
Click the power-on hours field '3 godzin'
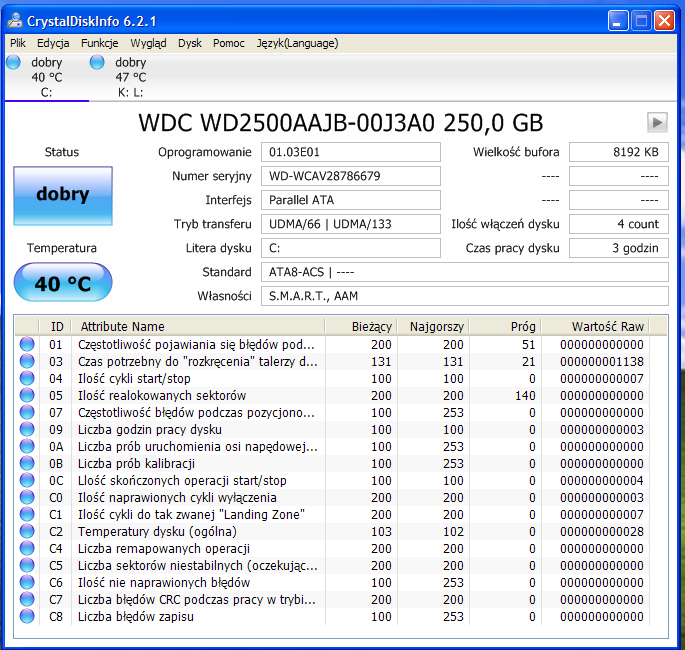pyautogui.click(x=619, y=248)
